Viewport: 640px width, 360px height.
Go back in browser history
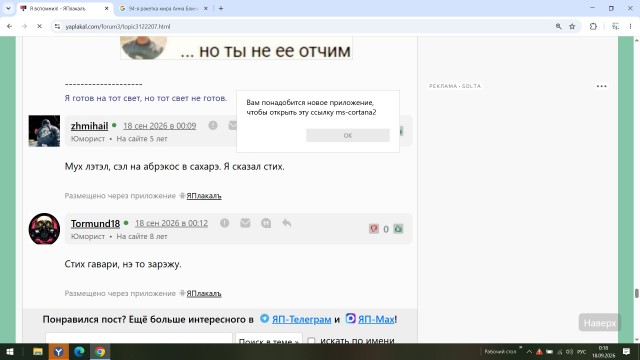point(10,27)
